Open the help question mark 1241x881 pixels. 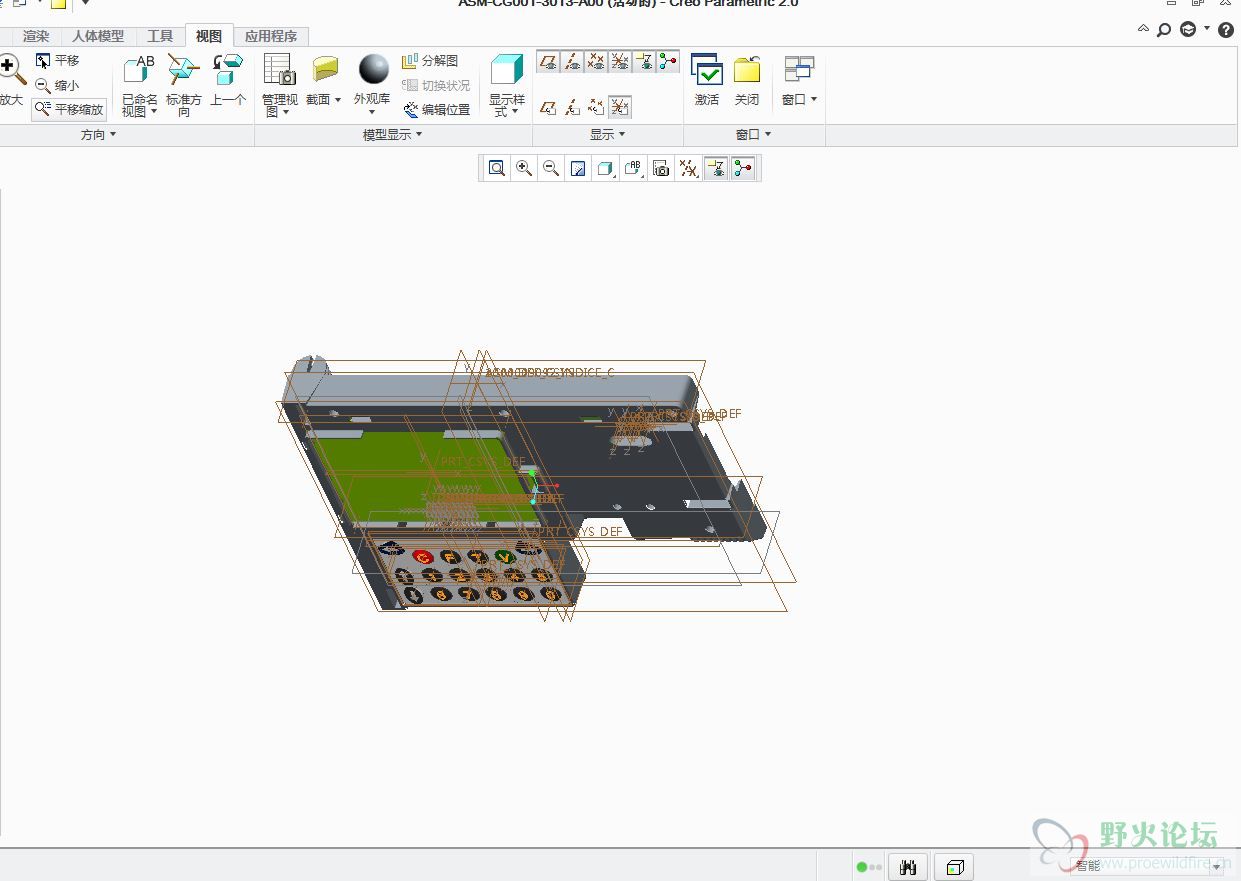(1225, 30)
